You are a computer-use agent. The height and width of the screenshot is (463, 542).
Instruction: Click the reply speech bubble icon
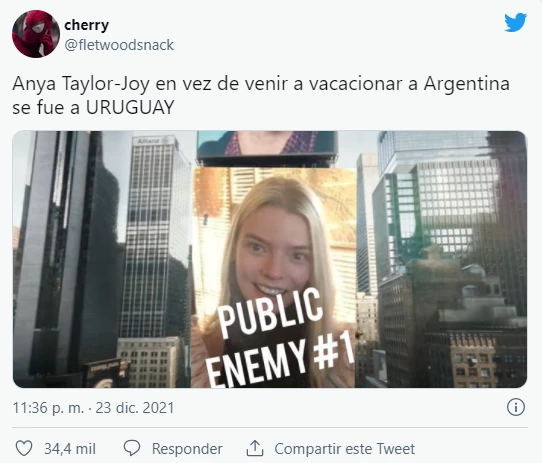(132, 448)
